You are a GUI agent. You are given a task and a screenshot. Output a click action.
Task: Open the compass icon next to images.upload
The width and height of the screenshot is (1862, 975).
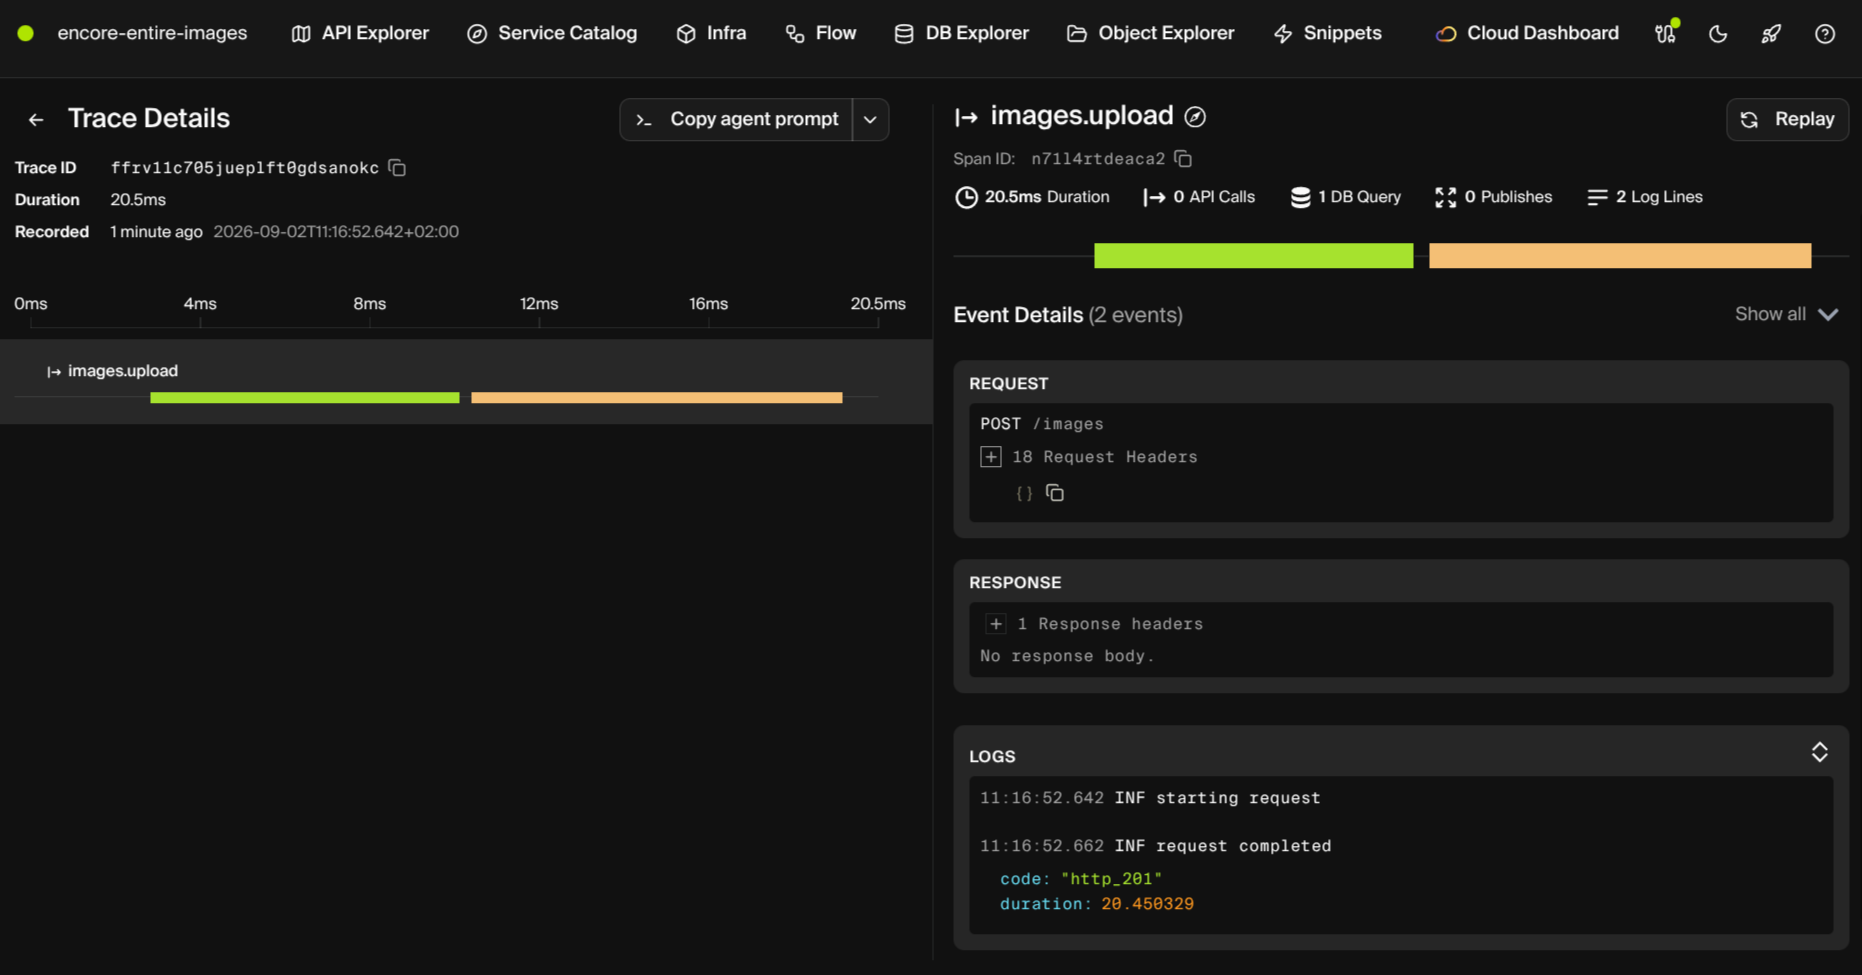pyautogui.click(x=1195, y=117)
